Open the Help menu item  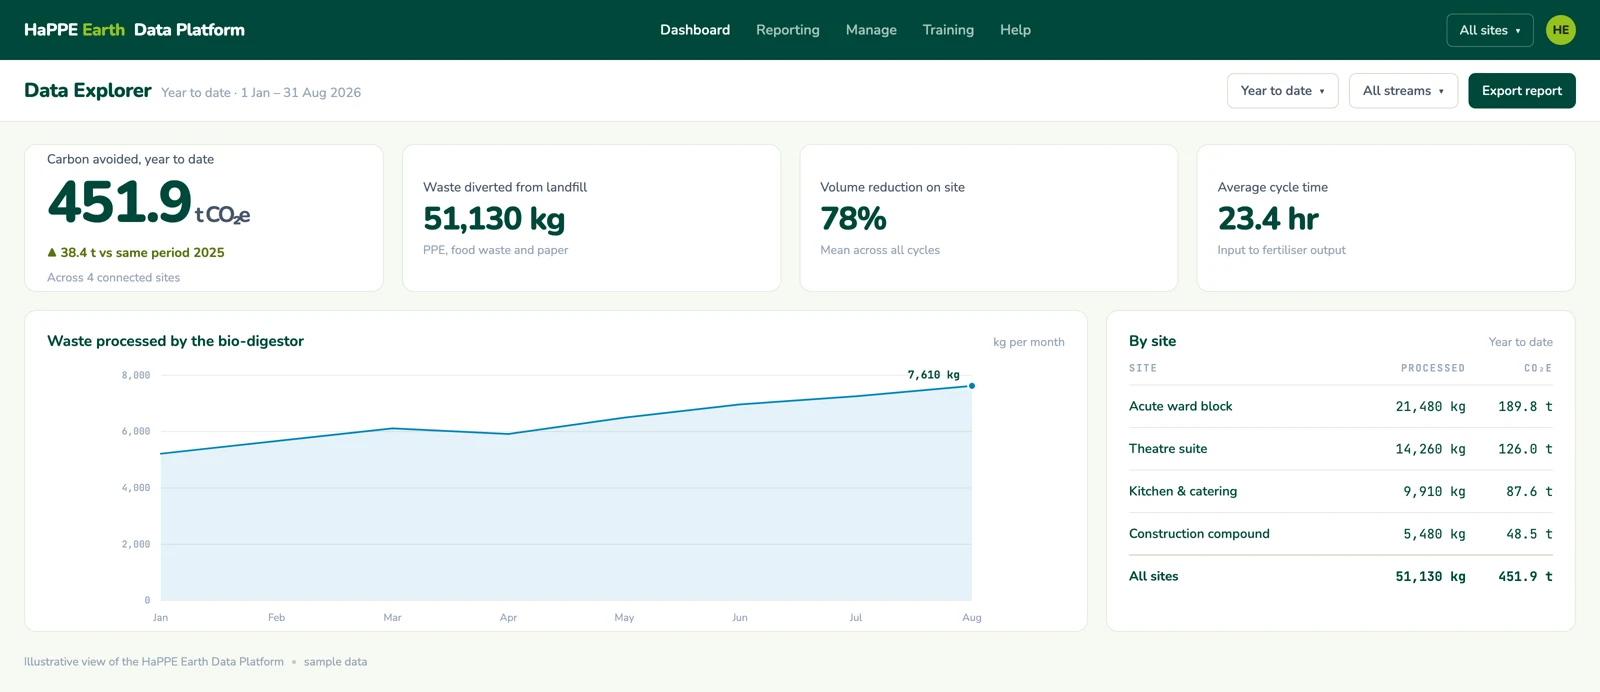tap(1015, 30)
